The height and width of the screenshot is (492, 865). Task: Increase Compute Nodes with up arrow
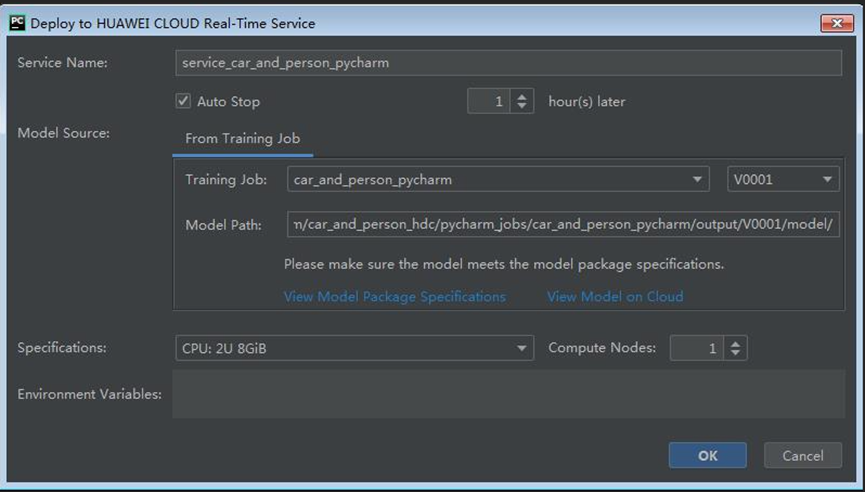736,343
